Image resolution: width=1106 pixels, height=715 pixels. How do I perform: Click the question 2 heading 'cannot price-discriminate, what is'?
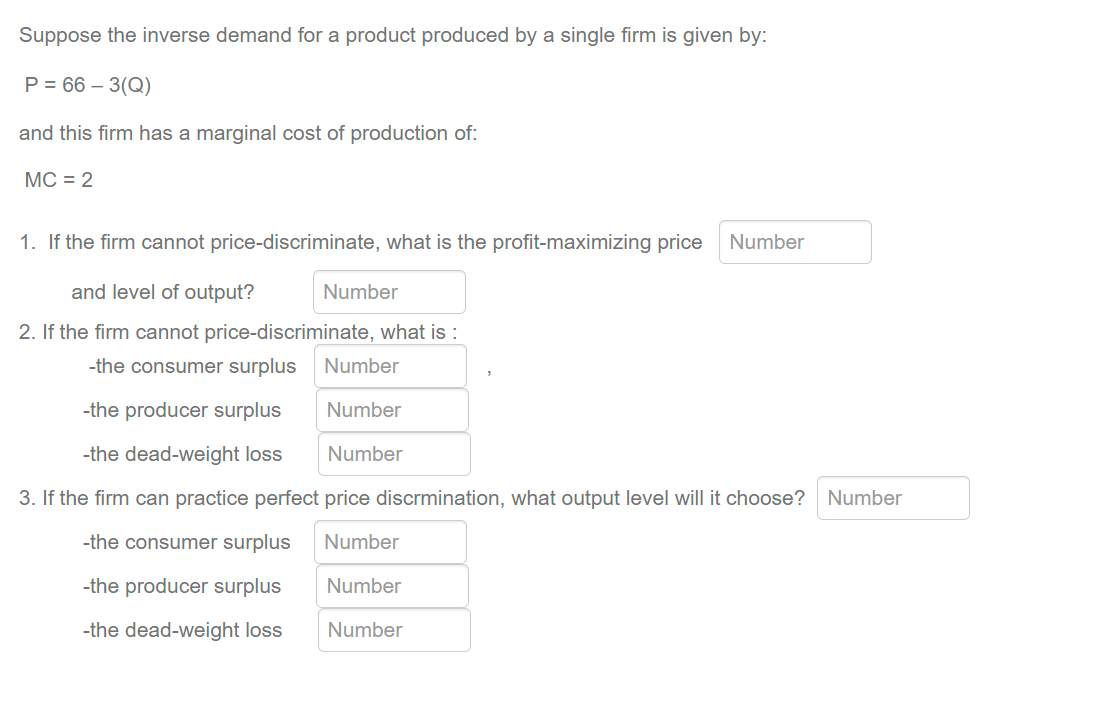238,332
